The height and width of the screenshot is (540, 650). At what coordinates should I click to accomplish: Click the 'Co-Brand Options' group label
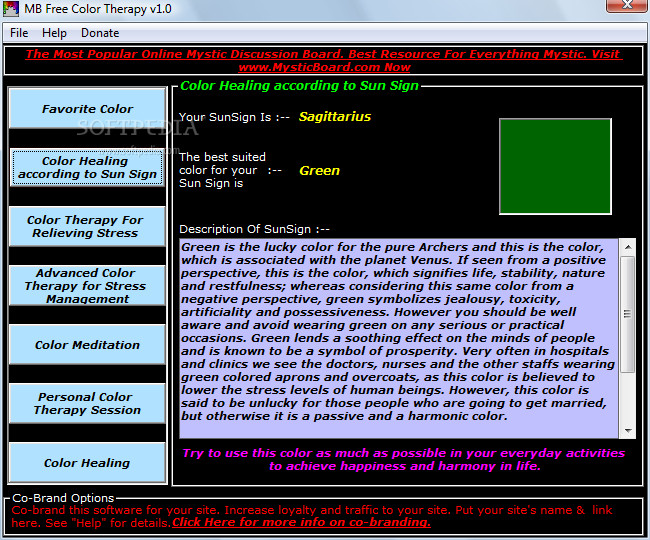pyautogui.click(x=63, y=498)
